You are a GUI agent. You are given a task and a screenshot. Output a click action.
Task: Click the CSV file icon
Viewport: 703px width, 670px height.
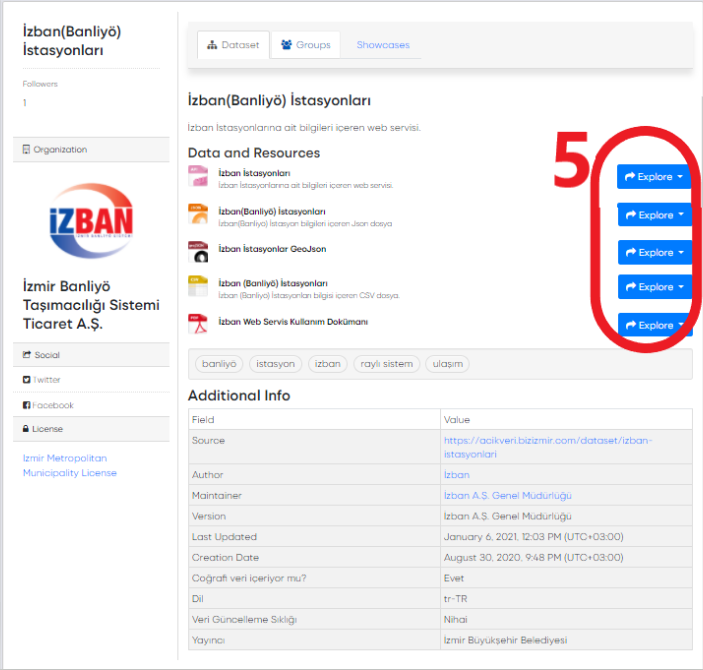[198, 287]
